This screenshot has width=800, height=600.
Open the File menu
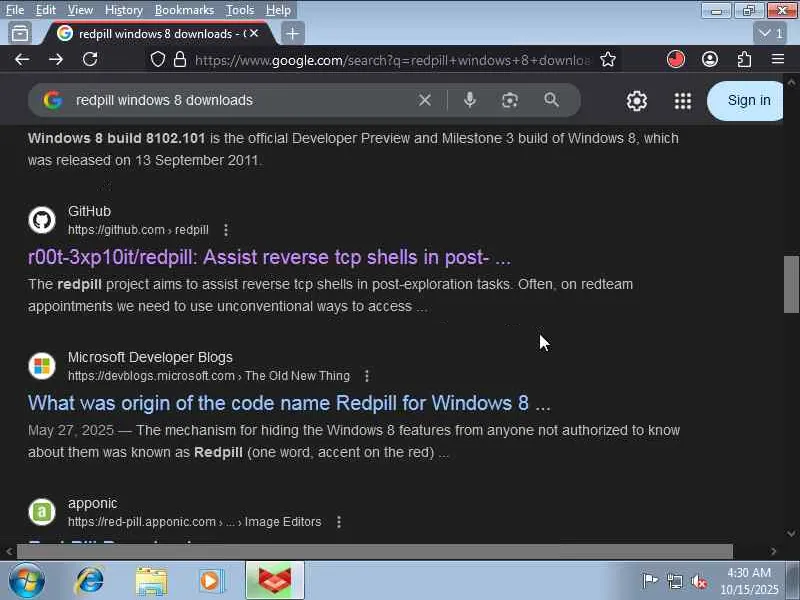(x=15, y=10)
